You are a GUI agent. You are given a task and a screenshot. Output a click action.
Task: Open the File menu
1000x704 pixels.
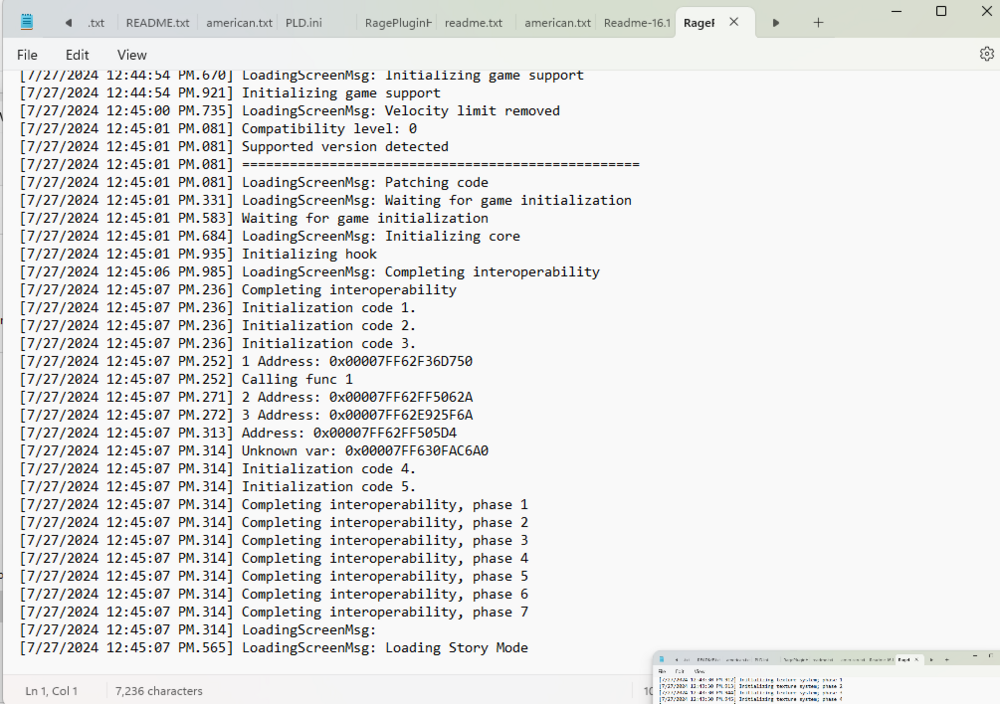point(27,55)
